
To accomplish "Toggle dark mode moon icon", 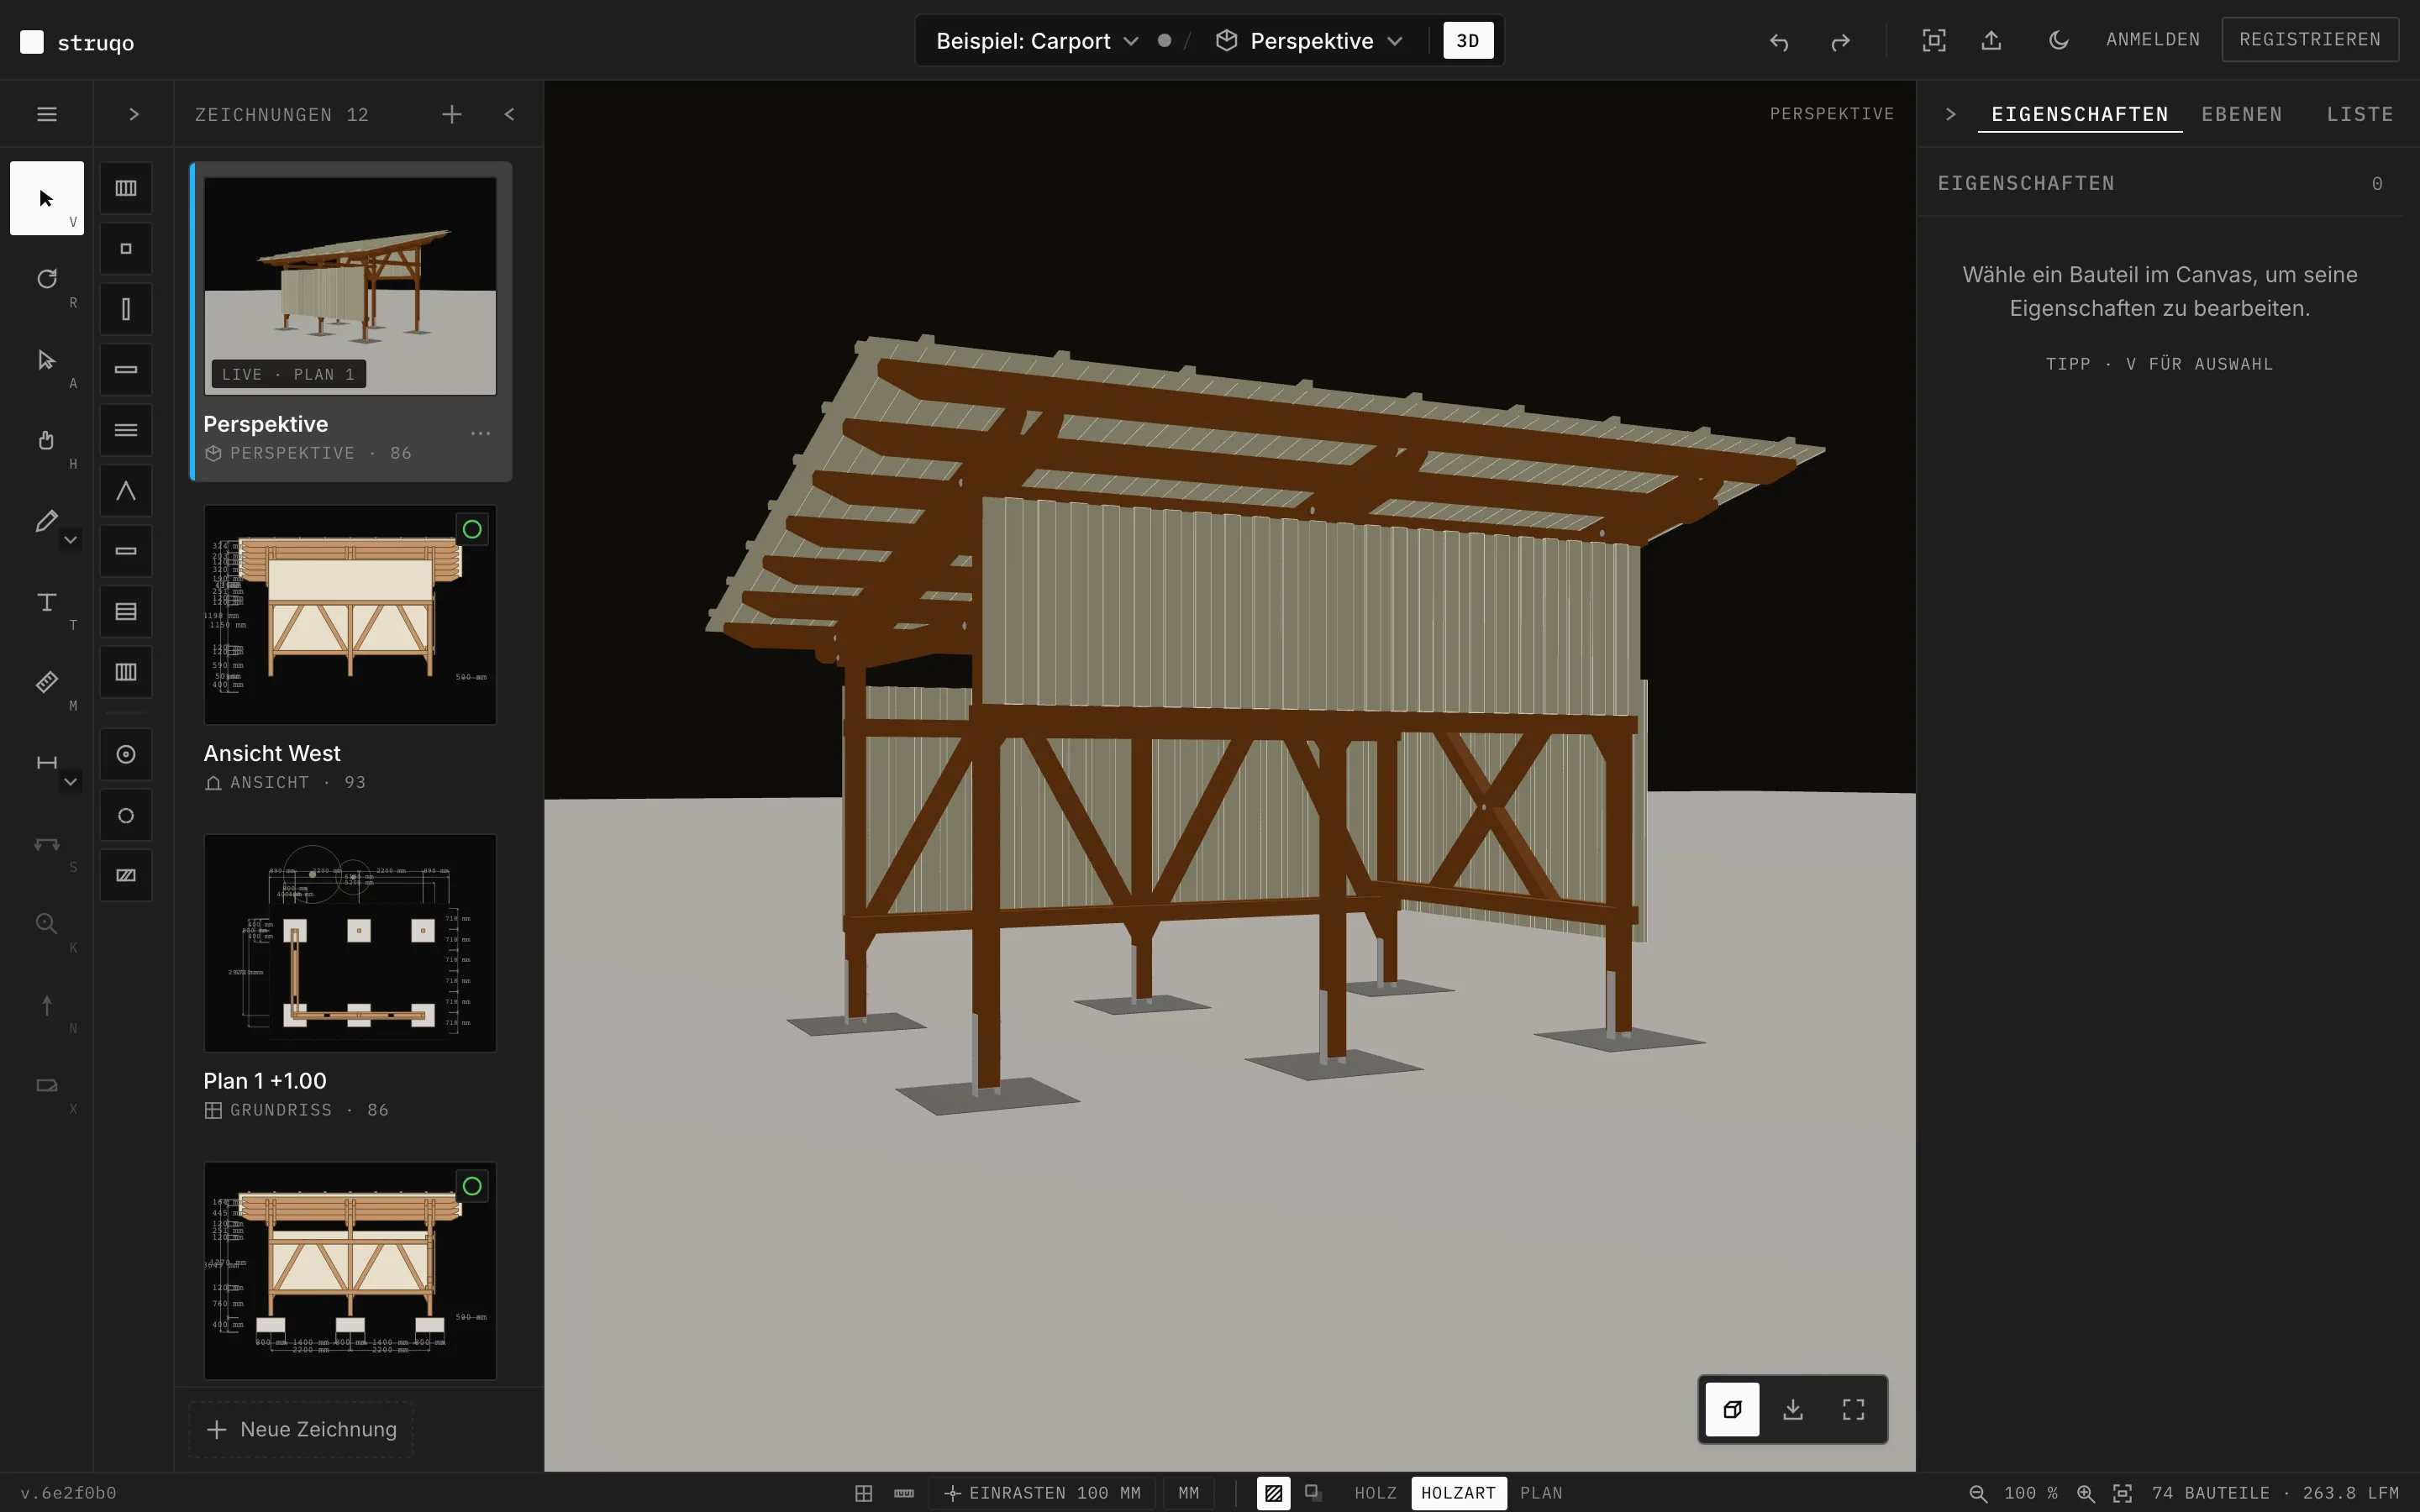I will pos(2058,40).
